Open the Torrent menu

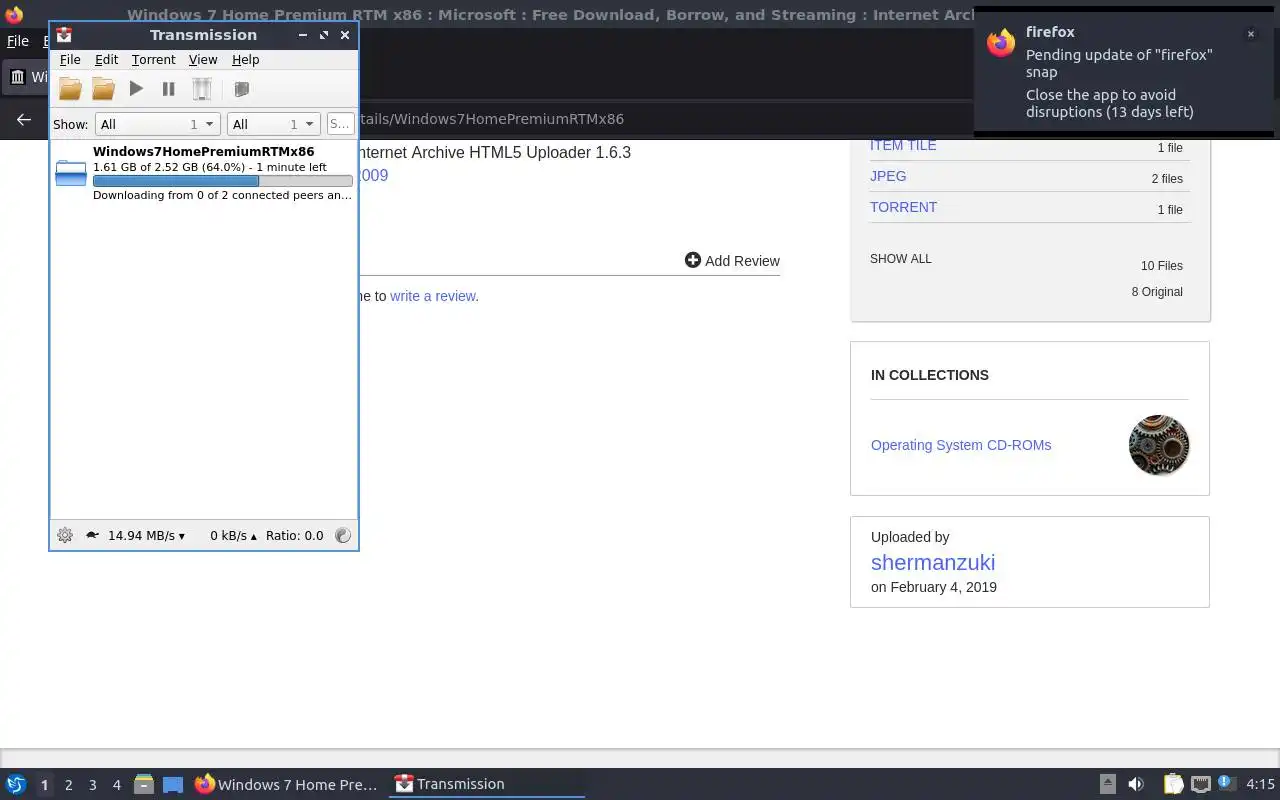point(153,60)
